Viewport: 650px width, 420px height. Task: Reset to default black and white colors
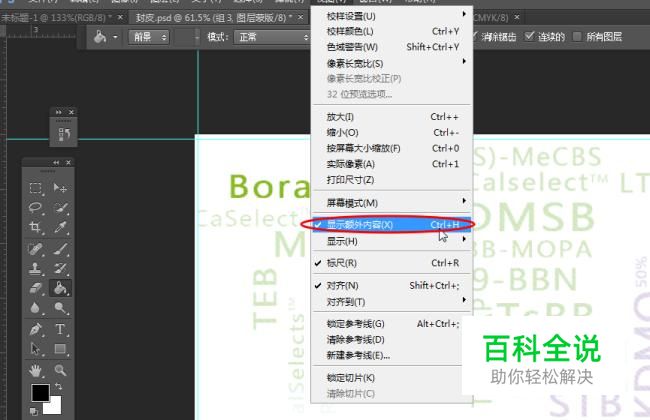tap(34, 411)
